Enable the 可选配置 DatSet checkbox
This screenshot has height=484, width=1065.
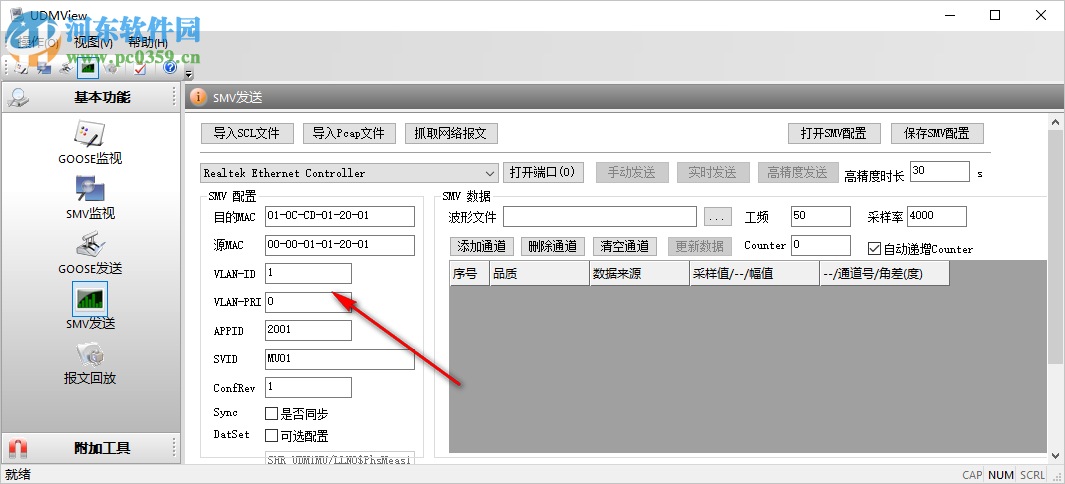pos(271,435)
